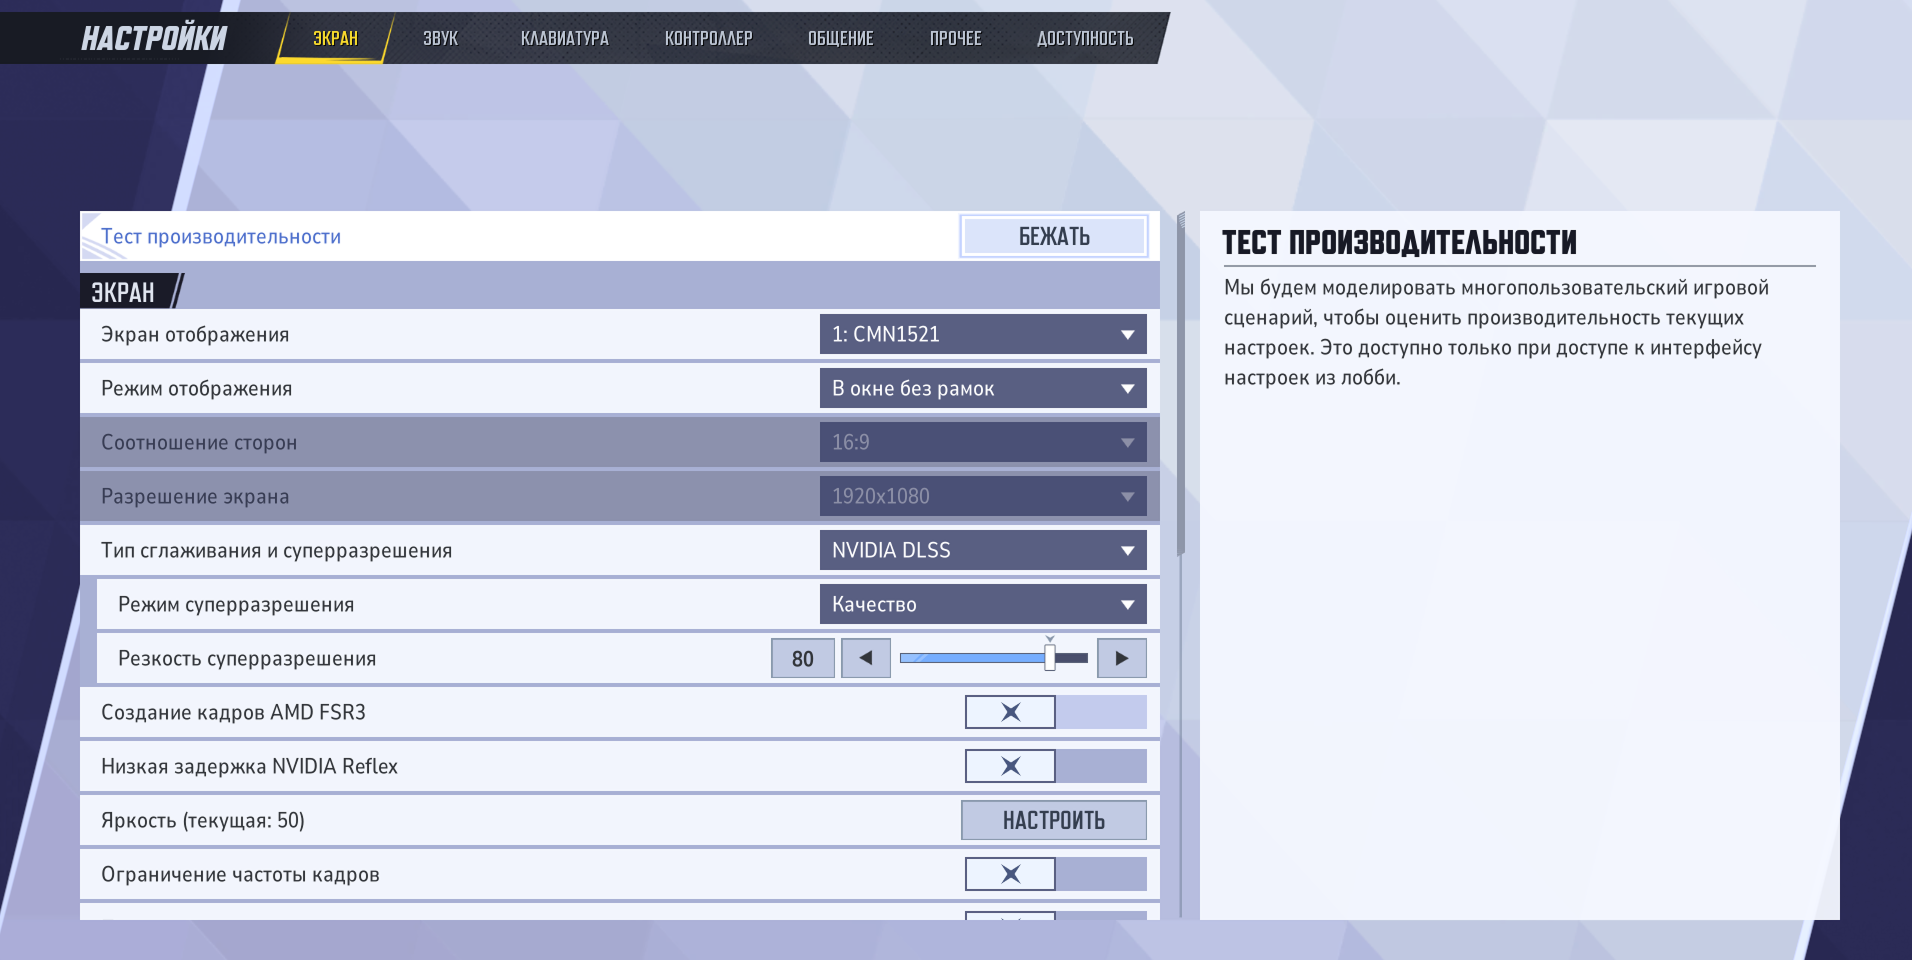The image size is (1912, 960).
Task: Switch to the Звук tab
Action: tap(440, 38)
